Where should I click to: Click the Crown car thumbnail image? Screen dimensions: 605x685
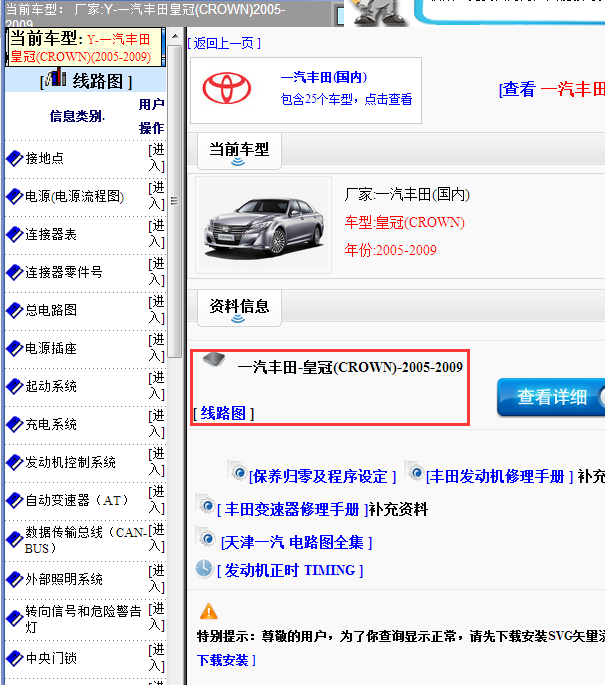(263, 225)
